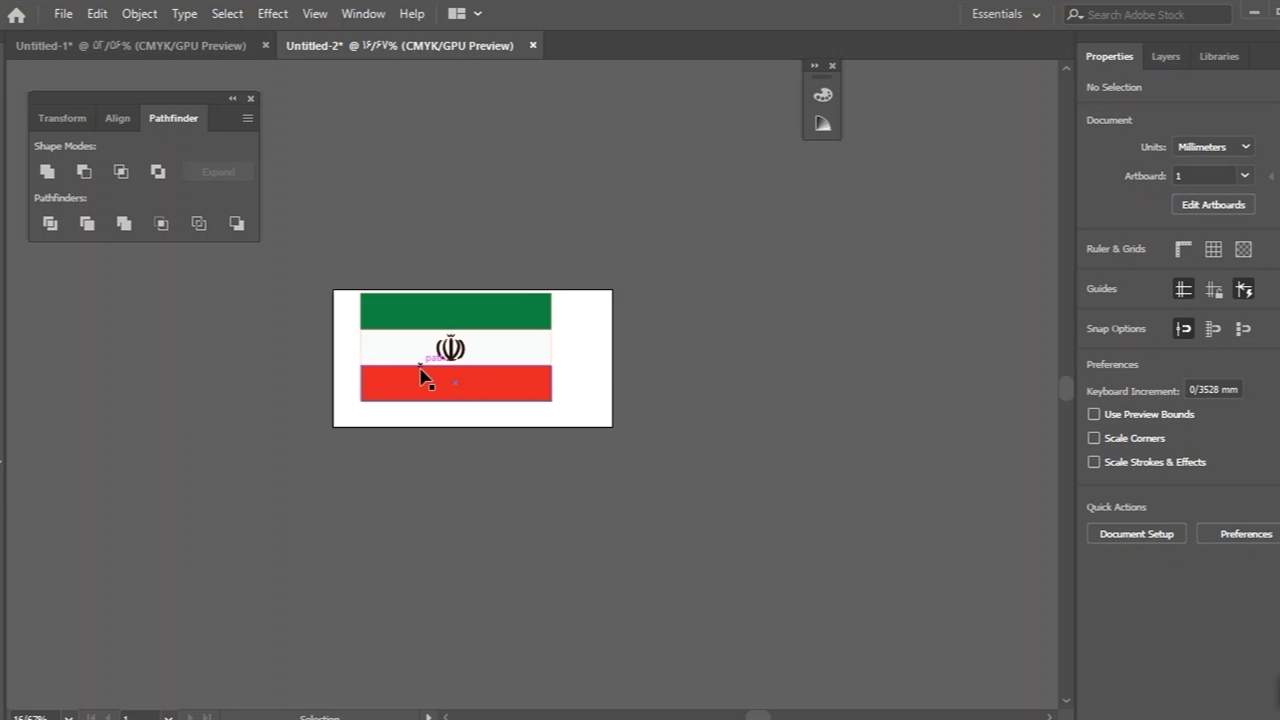Apply the Divide pathfinder icon
The height and width of the screenshot is (720, 1280).
(50, 224)
